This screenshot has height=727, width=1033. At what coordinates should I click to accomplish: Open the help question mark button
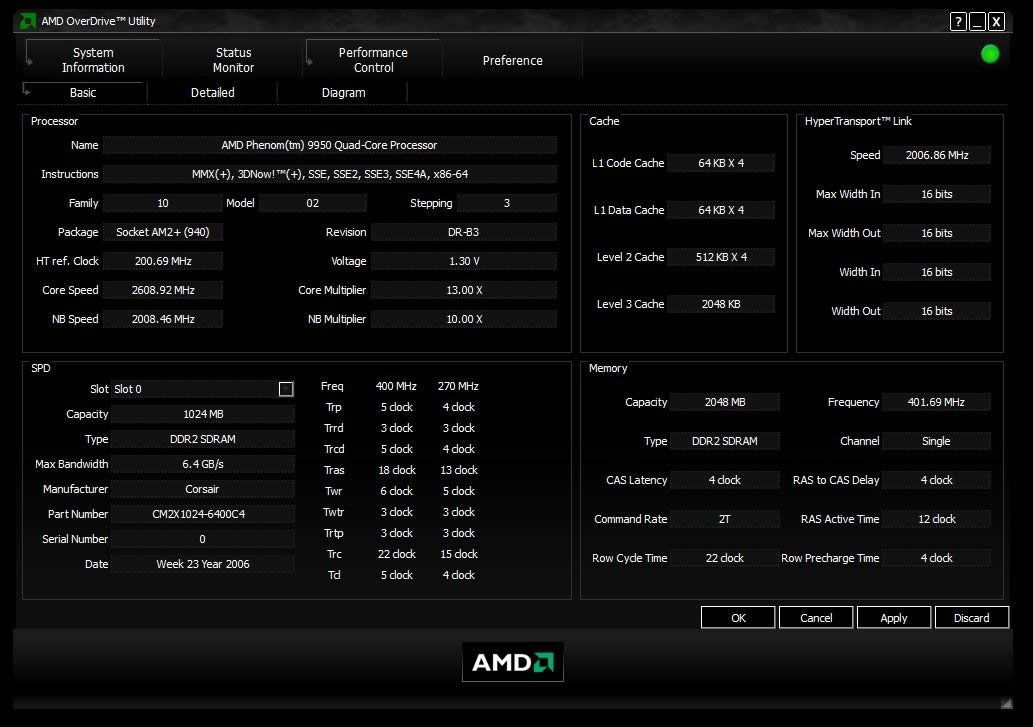pyautogui.click(x=958, y=22)
